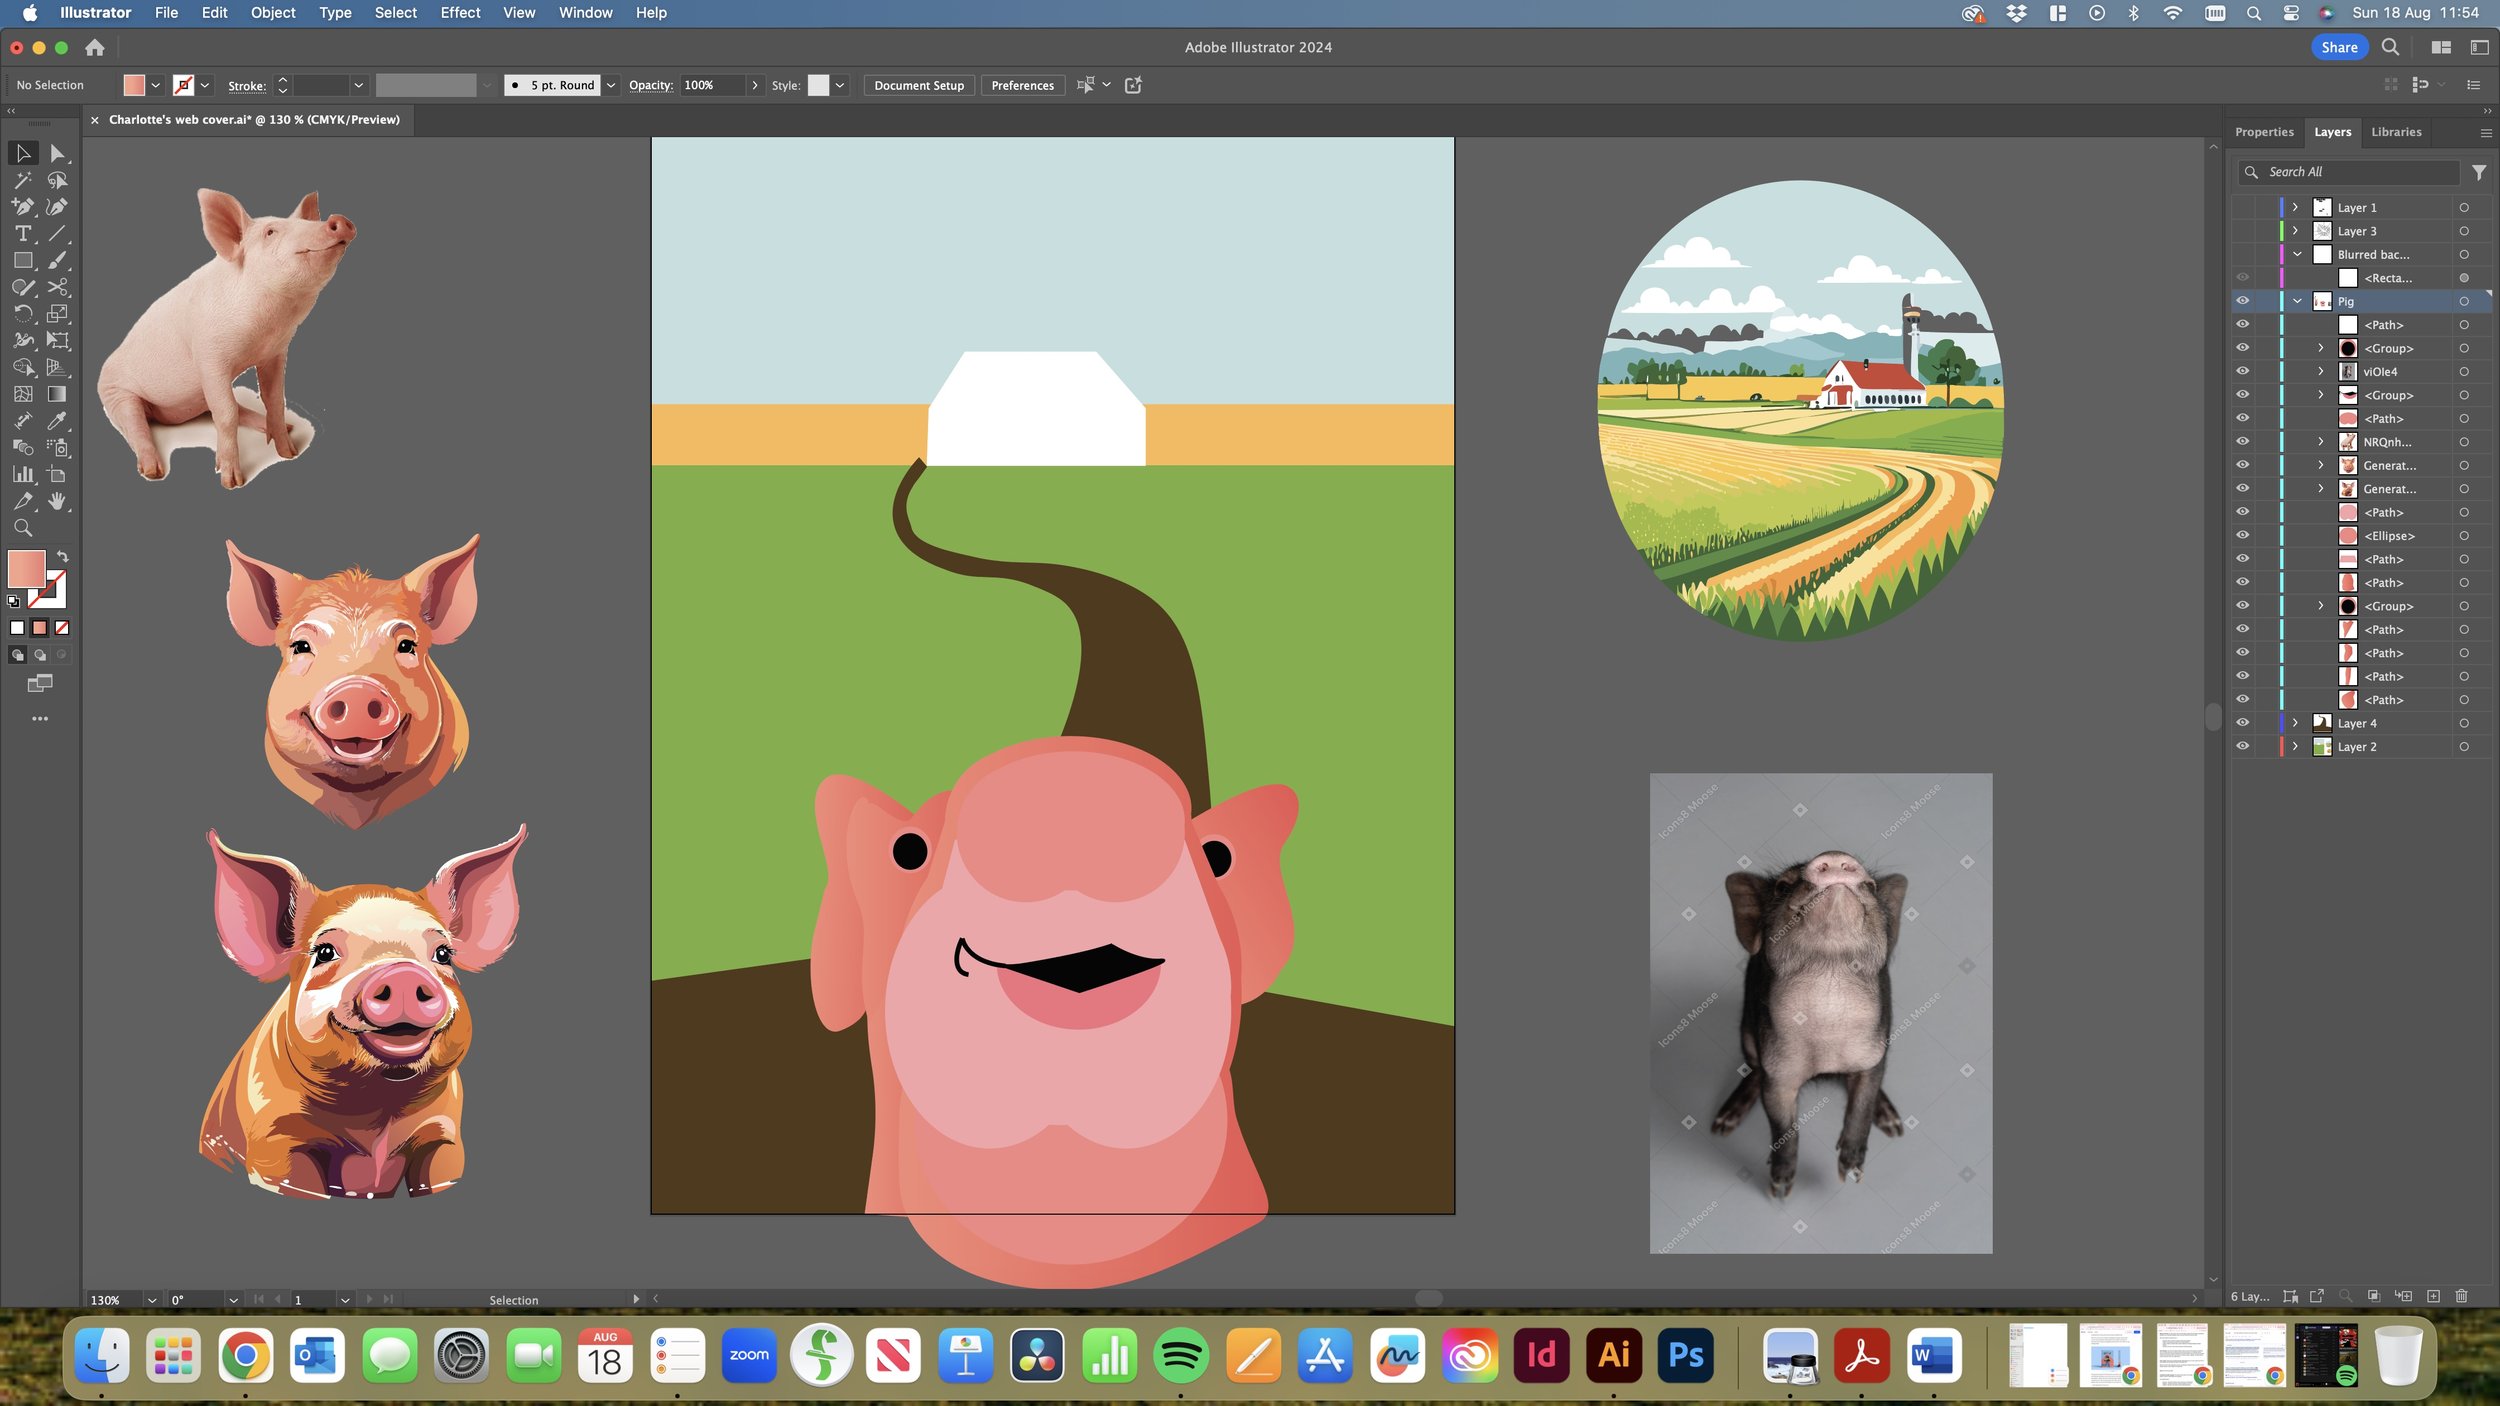Collapse the Blurred bac... layer
This screenshot has width=2500, height=1406.
(x=2297, y=254)
